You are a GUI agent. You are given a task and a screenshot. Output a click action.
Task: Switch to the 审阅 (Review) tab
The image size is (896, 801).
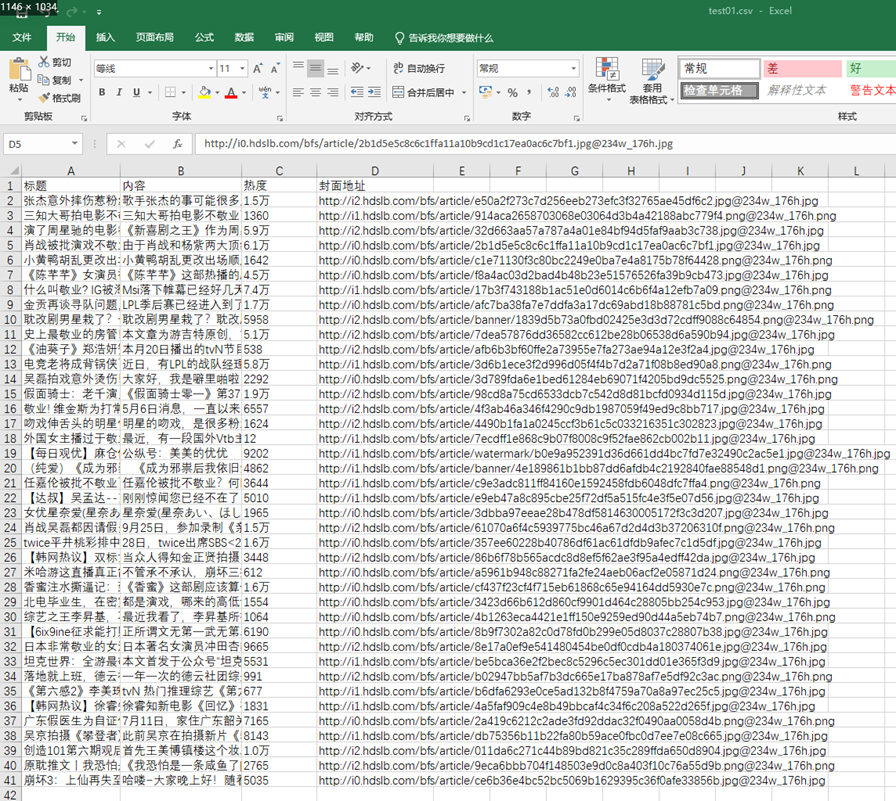[x=284, y=37]
